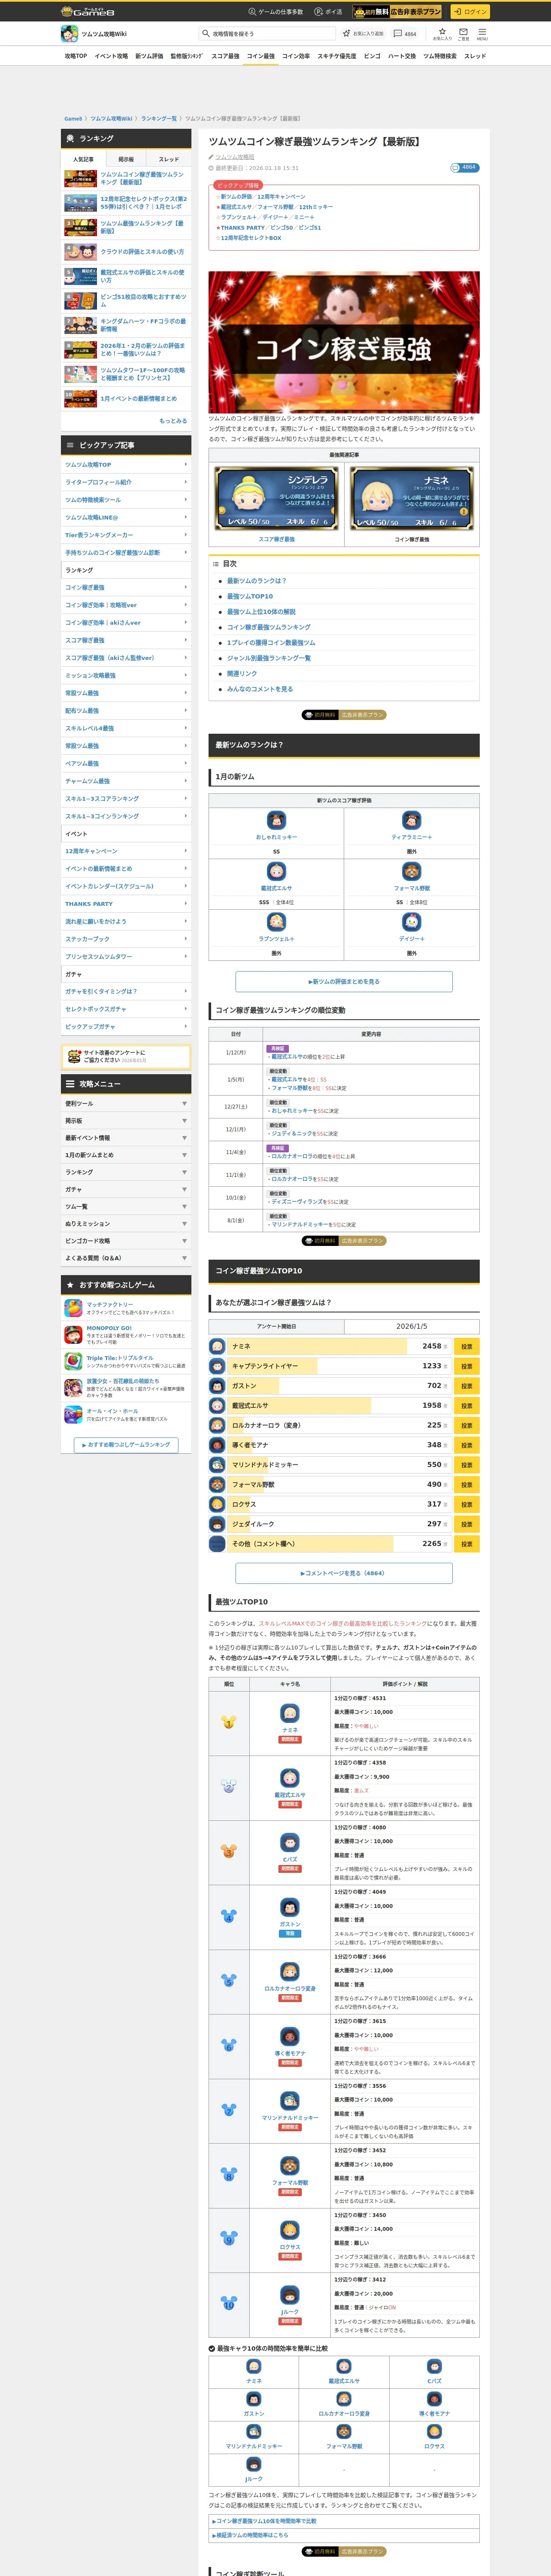Open the Triple Tile app icon
The image size is (551, 2576).
tap(73, 1361)
